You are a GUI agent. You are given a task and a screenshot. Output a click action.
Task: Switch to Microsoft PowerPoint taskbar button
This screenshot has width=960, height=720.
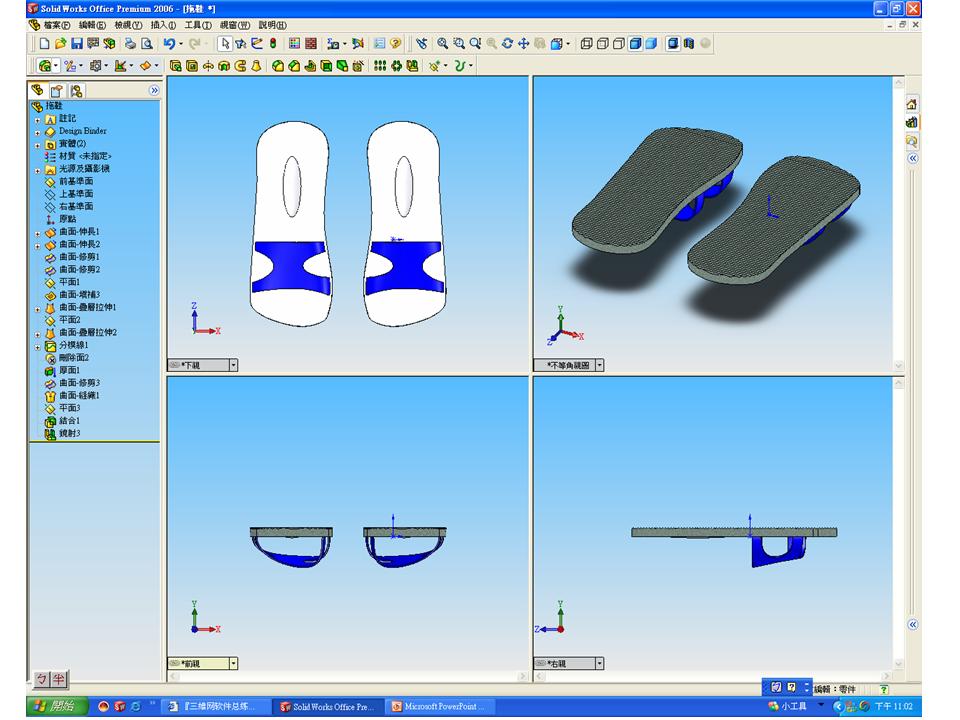438,706
